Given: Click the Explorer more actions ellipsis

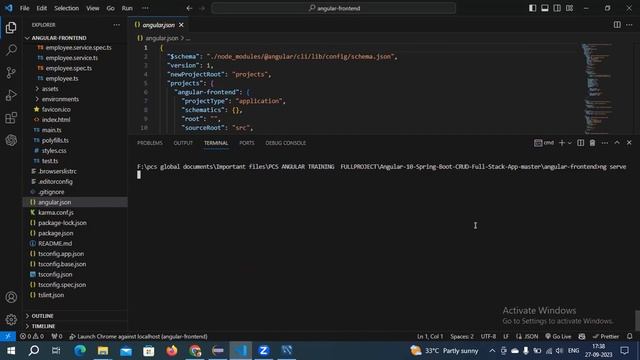Looking at the screenshot, I should pos(117,25).
